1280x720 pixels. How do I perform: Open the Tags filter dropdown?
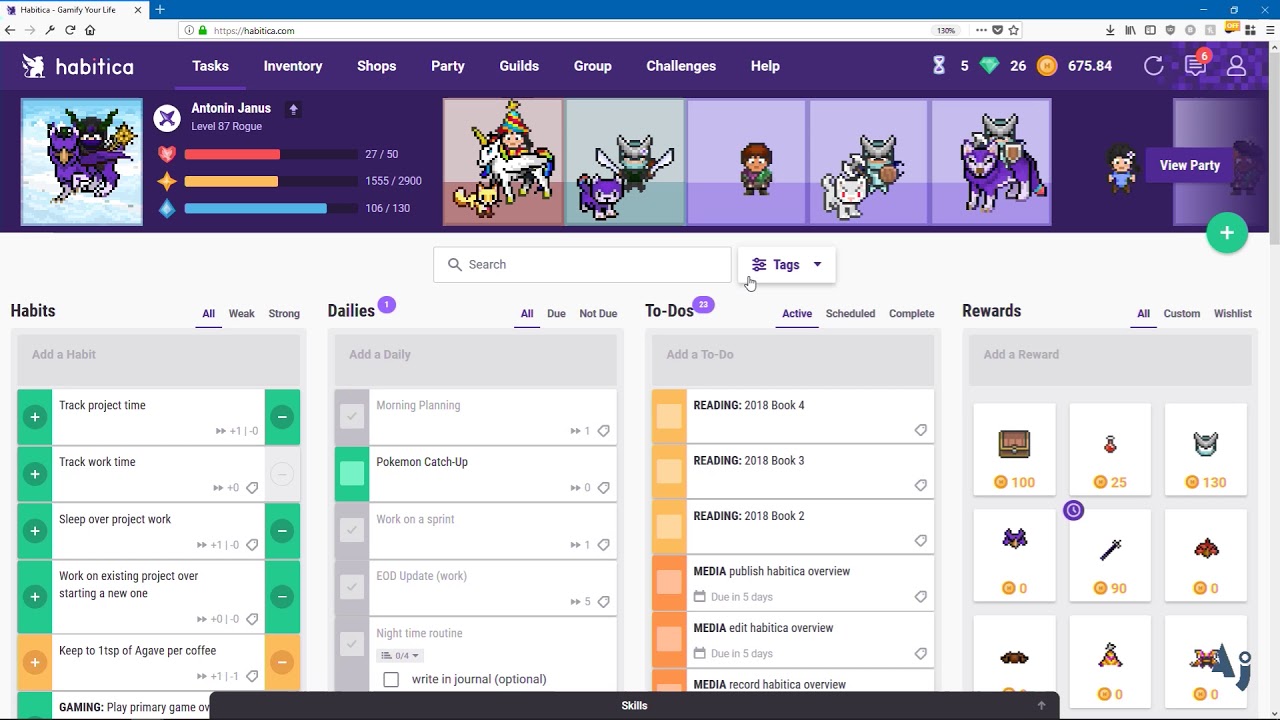(787, 265)
